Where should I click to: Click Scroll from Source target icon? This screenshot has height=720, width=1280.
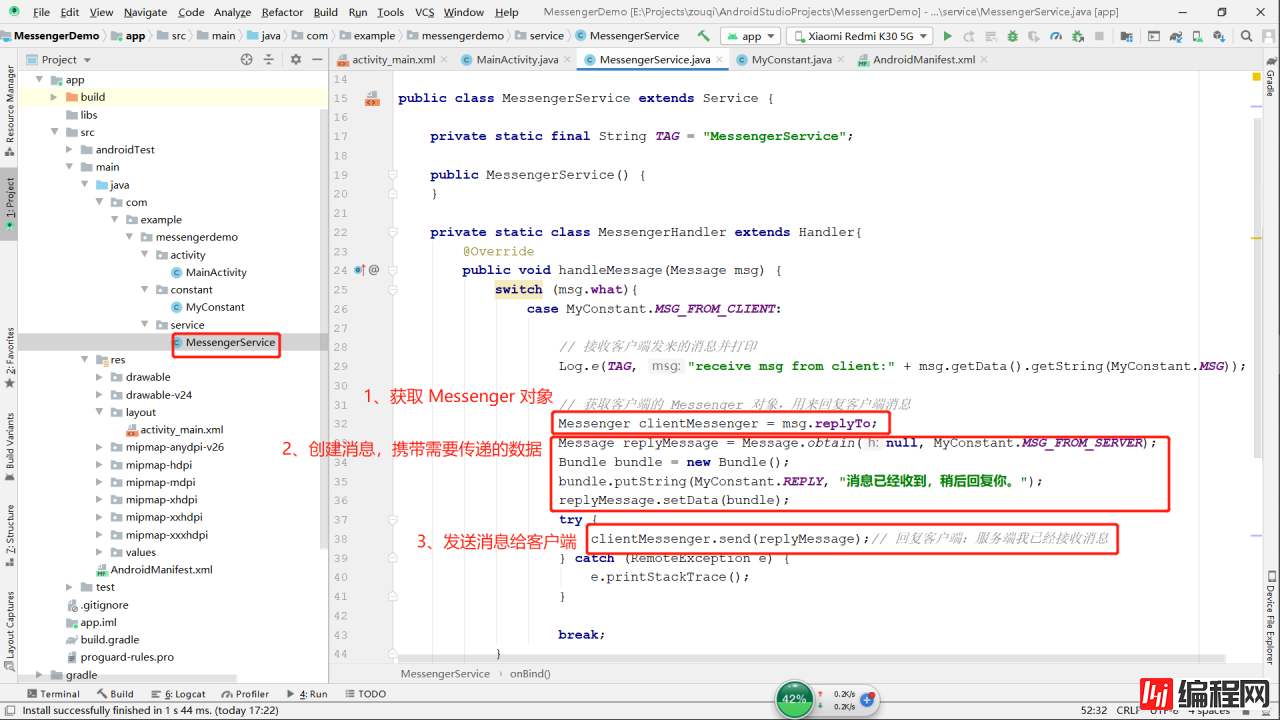tap(247, 59)
